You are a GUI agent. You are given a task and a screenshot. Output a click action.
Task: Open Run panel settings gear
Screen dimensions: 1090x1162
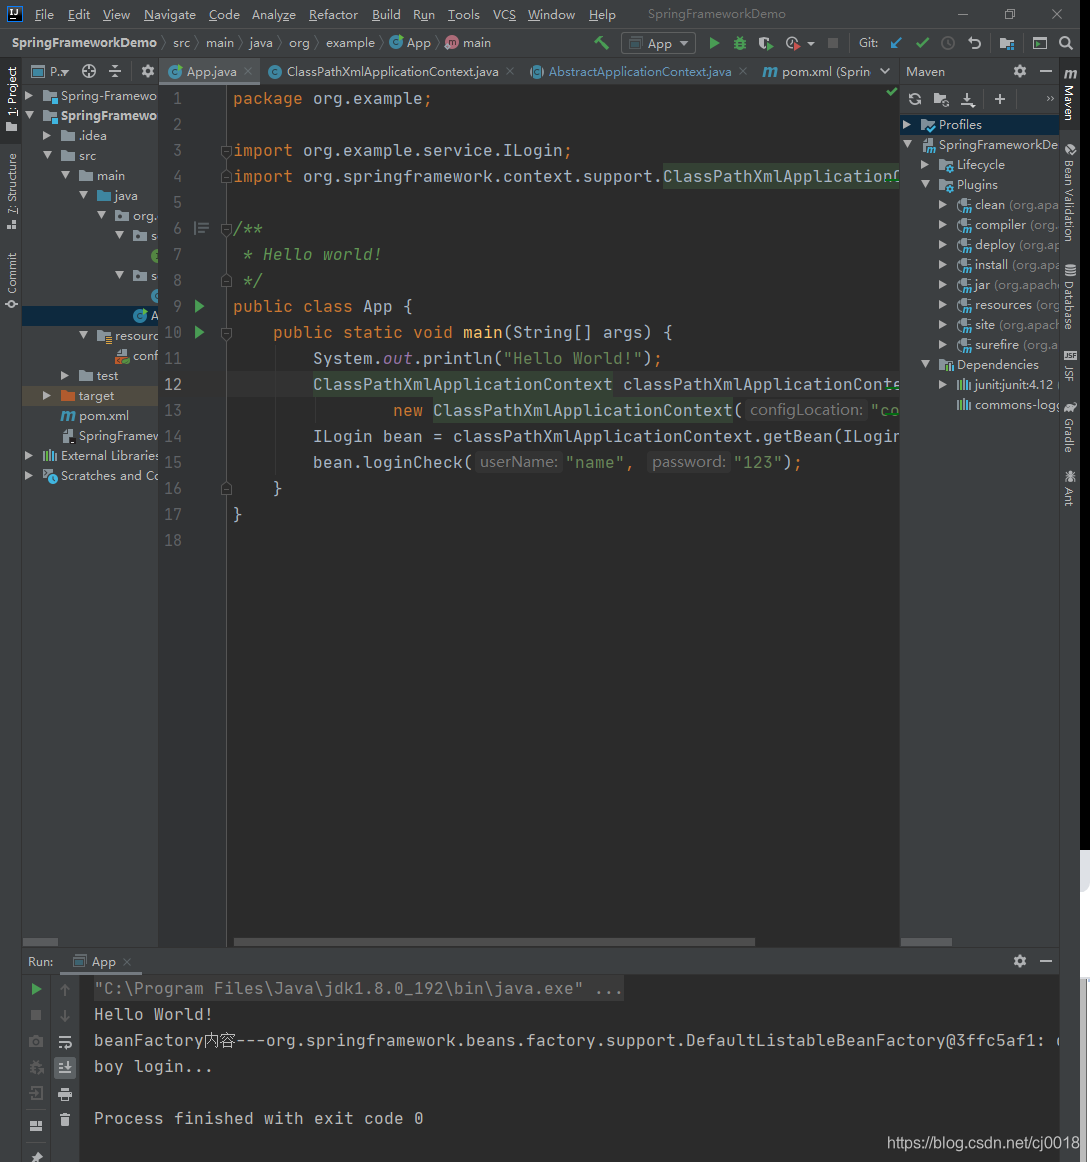[1020, 960]
